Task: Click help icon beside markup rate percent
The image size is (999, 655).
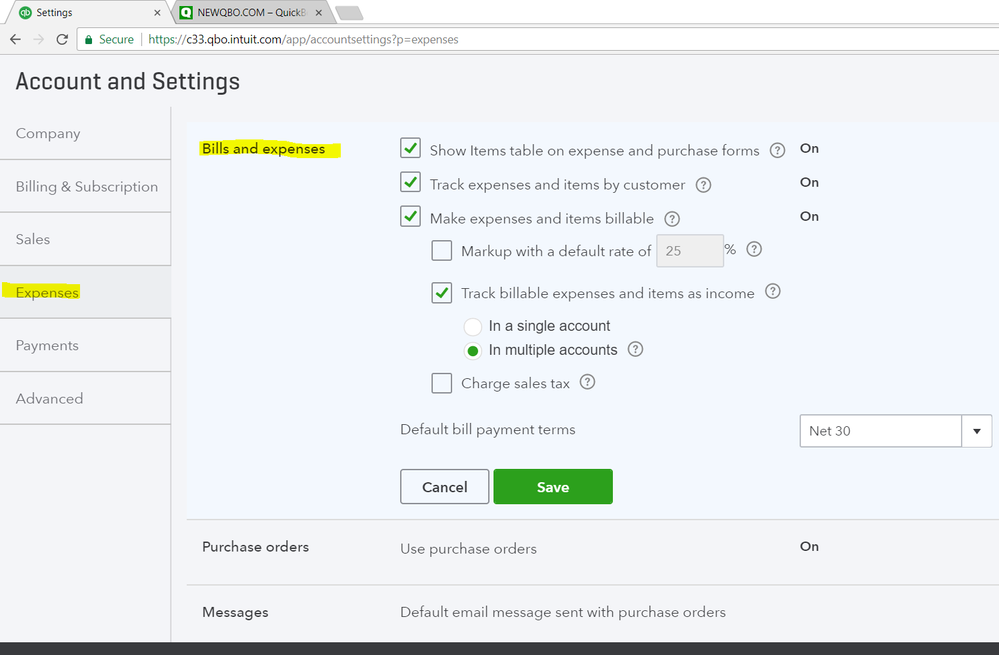Action: 754,250
